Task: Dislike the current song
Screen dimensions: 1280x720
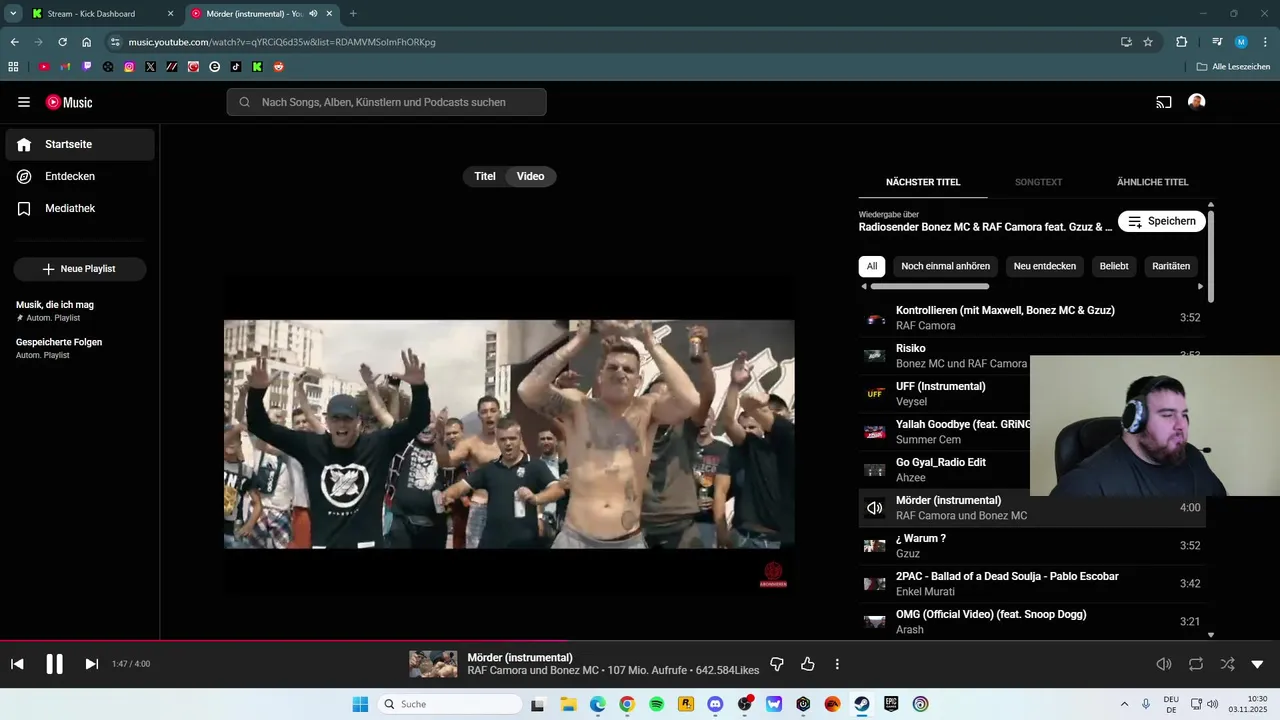Action: pyautogui.click(x=777, y=664)
